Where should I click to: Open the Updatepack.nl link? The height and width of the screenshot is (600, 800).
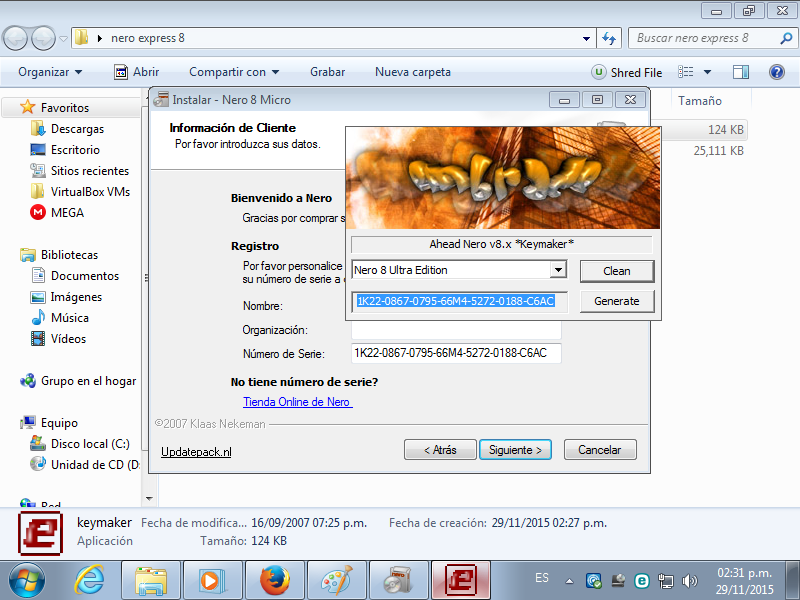pyautogui.click(x=196, y=452)
